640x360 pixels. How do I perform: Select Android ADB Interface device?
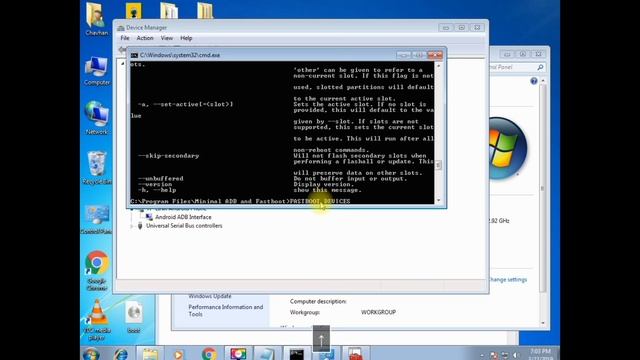(183, 217)
